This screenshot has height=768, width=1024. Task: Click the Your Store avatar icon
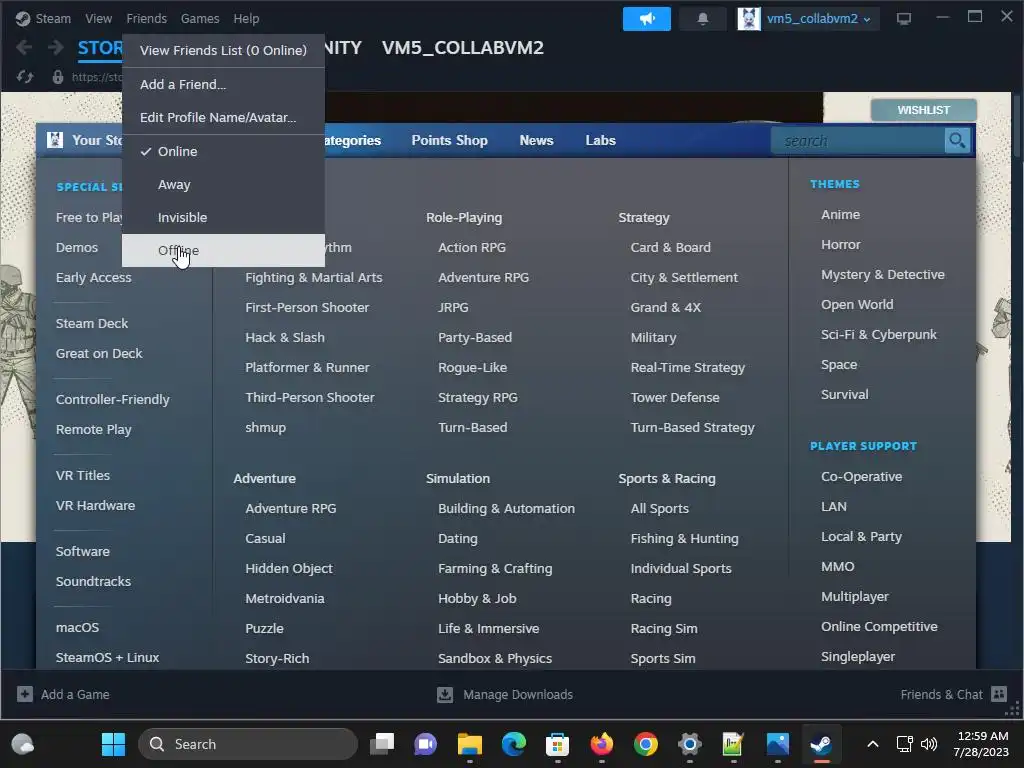(55, 140)
